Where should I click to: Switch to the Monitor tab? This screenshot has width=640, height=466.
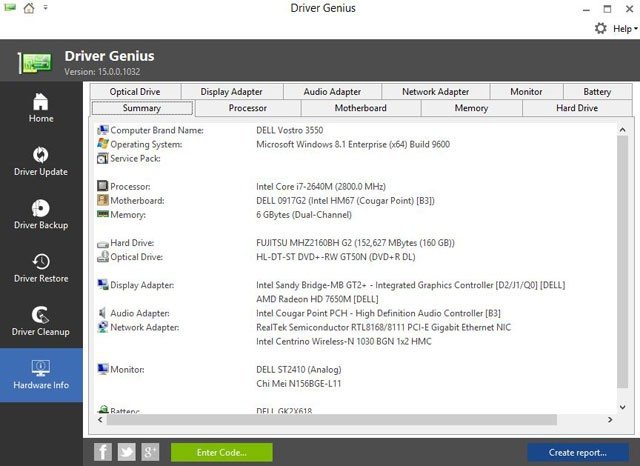click(527, 91)
